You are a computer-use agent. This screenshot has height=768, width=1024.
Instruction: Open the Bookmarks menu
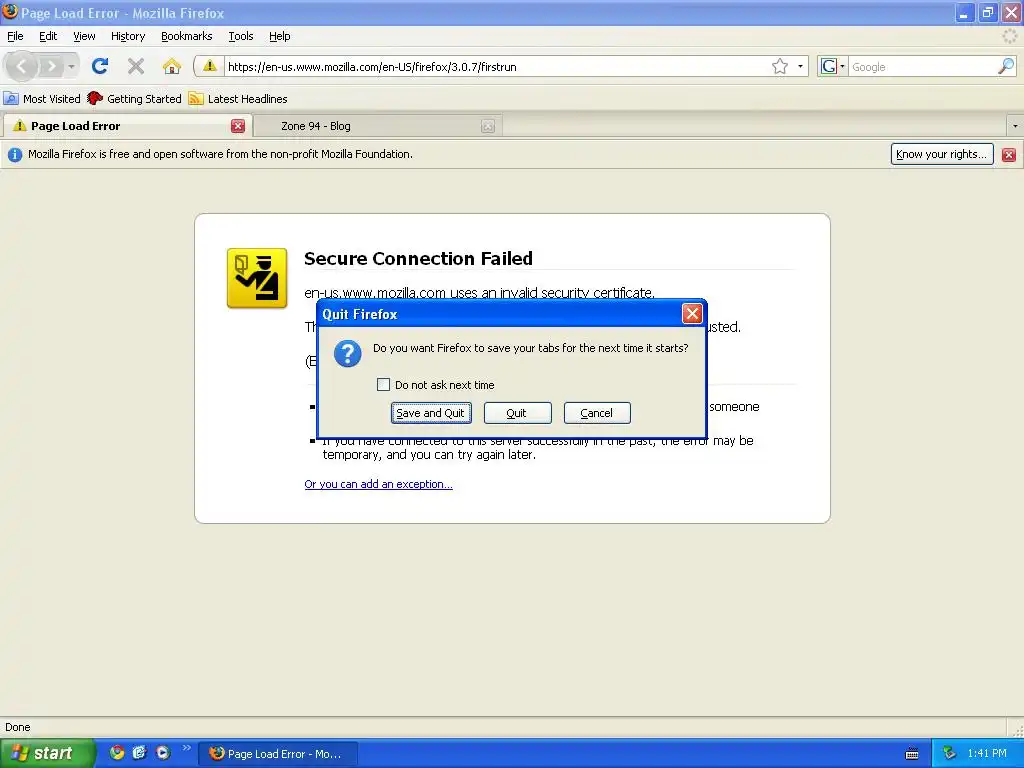187,37
